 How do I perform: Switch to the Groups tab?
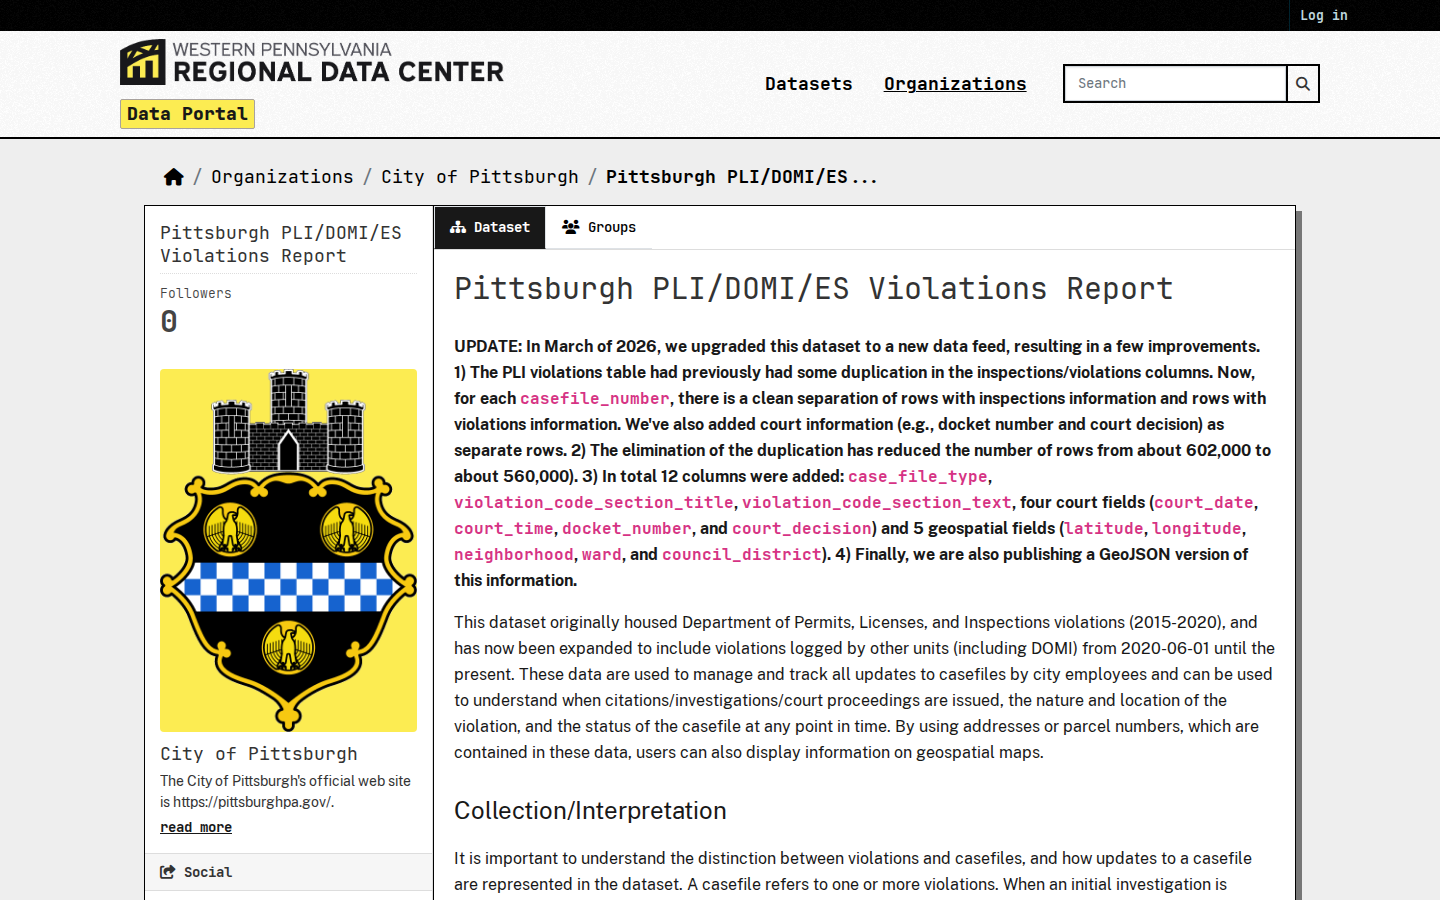point(599,228)
